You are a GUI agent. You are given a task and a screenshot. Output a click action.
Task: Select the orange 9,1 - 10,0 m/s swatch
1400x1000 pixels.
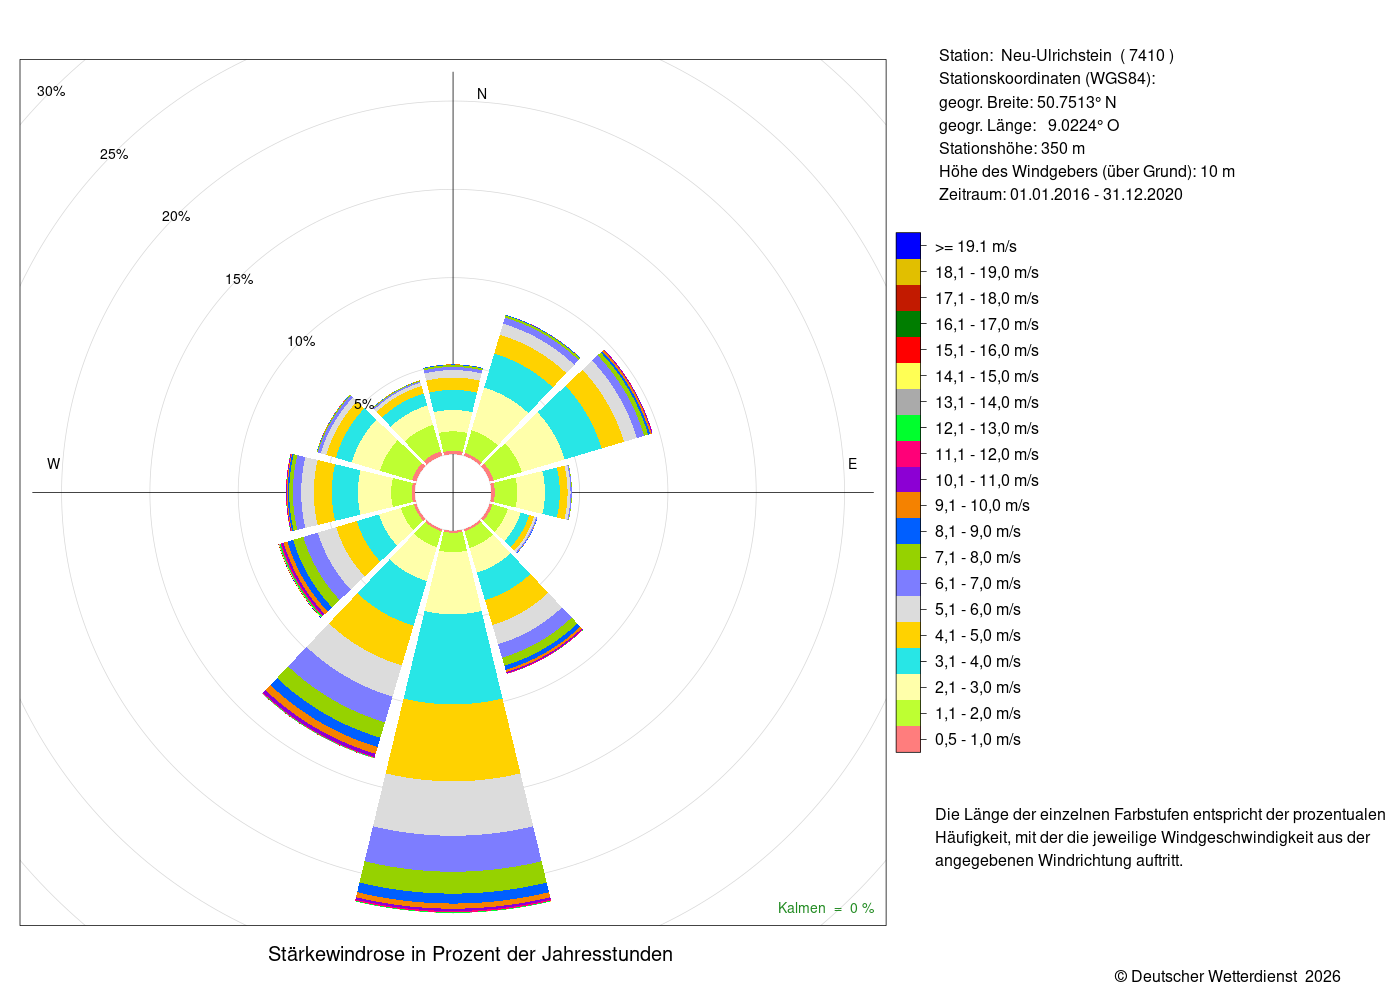pyautogui.click(x=908, y=505)
